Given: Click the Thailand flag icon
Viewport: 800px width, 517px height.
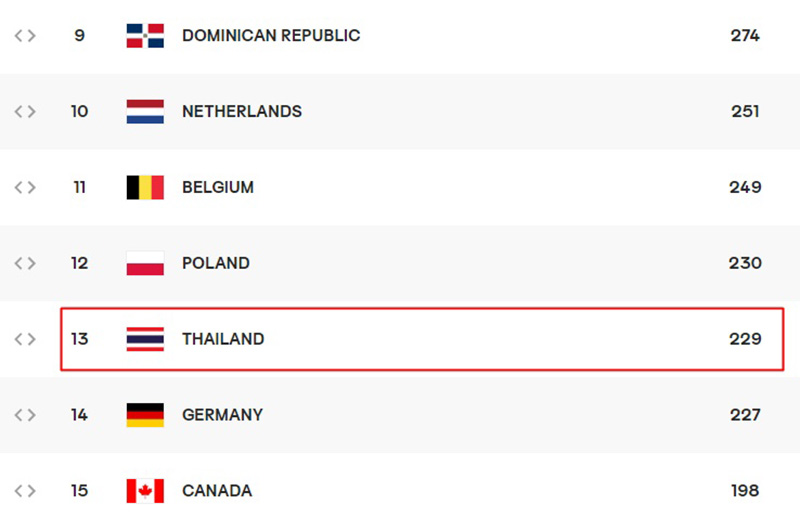Looking at the screenshot, I should click(x=145, y=340).
